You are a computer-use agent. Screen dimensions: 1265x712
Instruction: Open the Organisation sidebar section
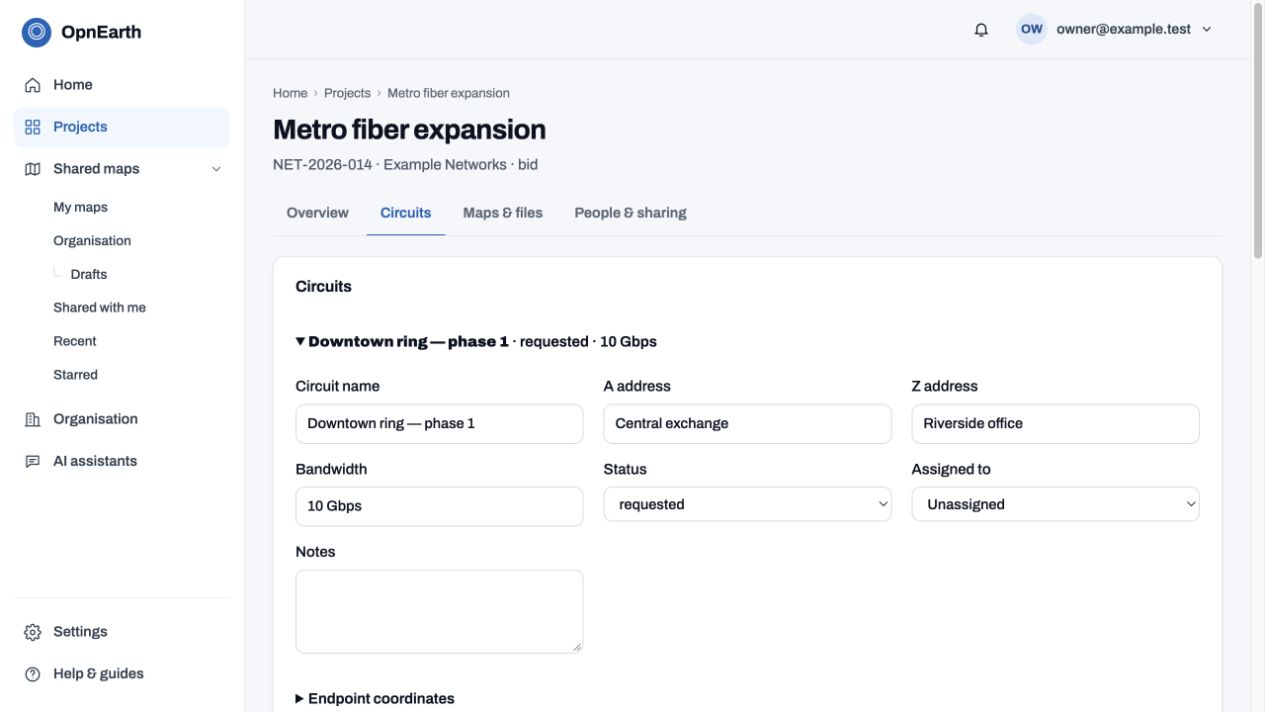pos(122,419)
